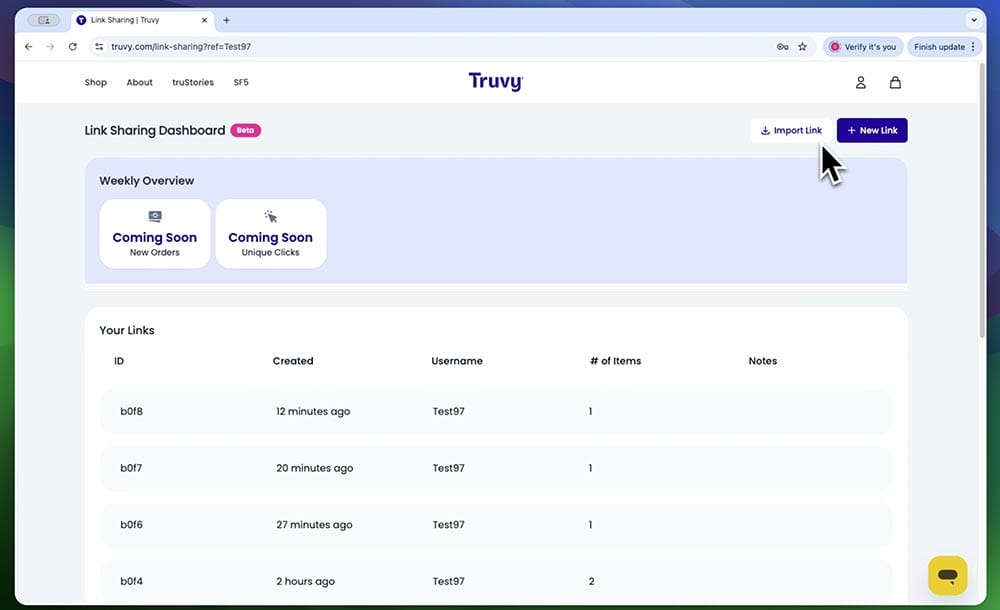Close the Link Sharing | Truvy tab

[204, 20]
